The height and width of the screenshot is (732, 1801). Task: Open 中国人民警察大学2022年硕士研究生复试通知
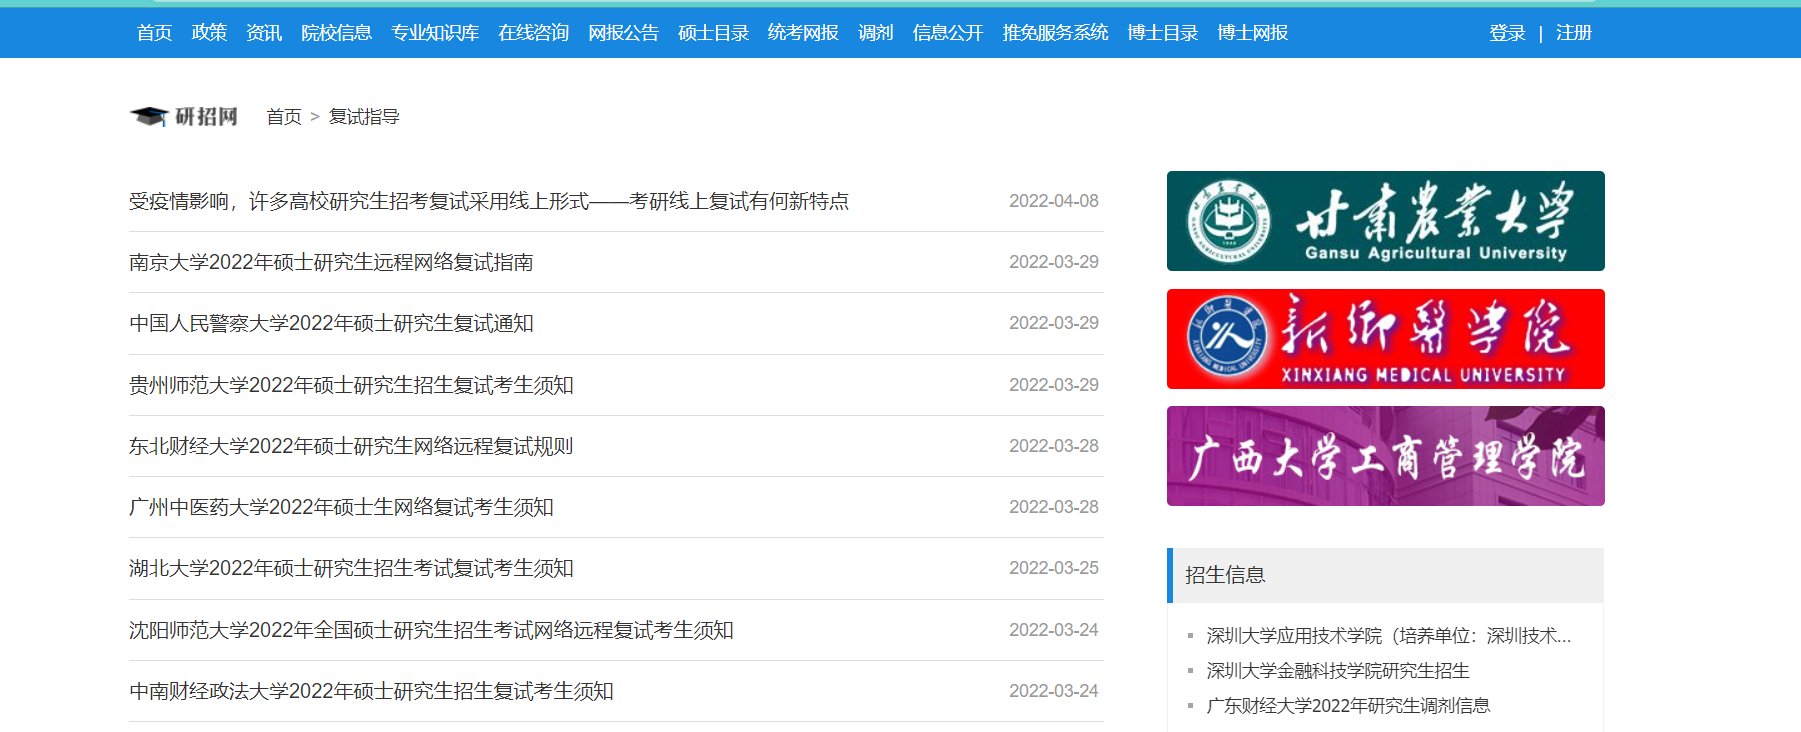click(x=331, y=323)
